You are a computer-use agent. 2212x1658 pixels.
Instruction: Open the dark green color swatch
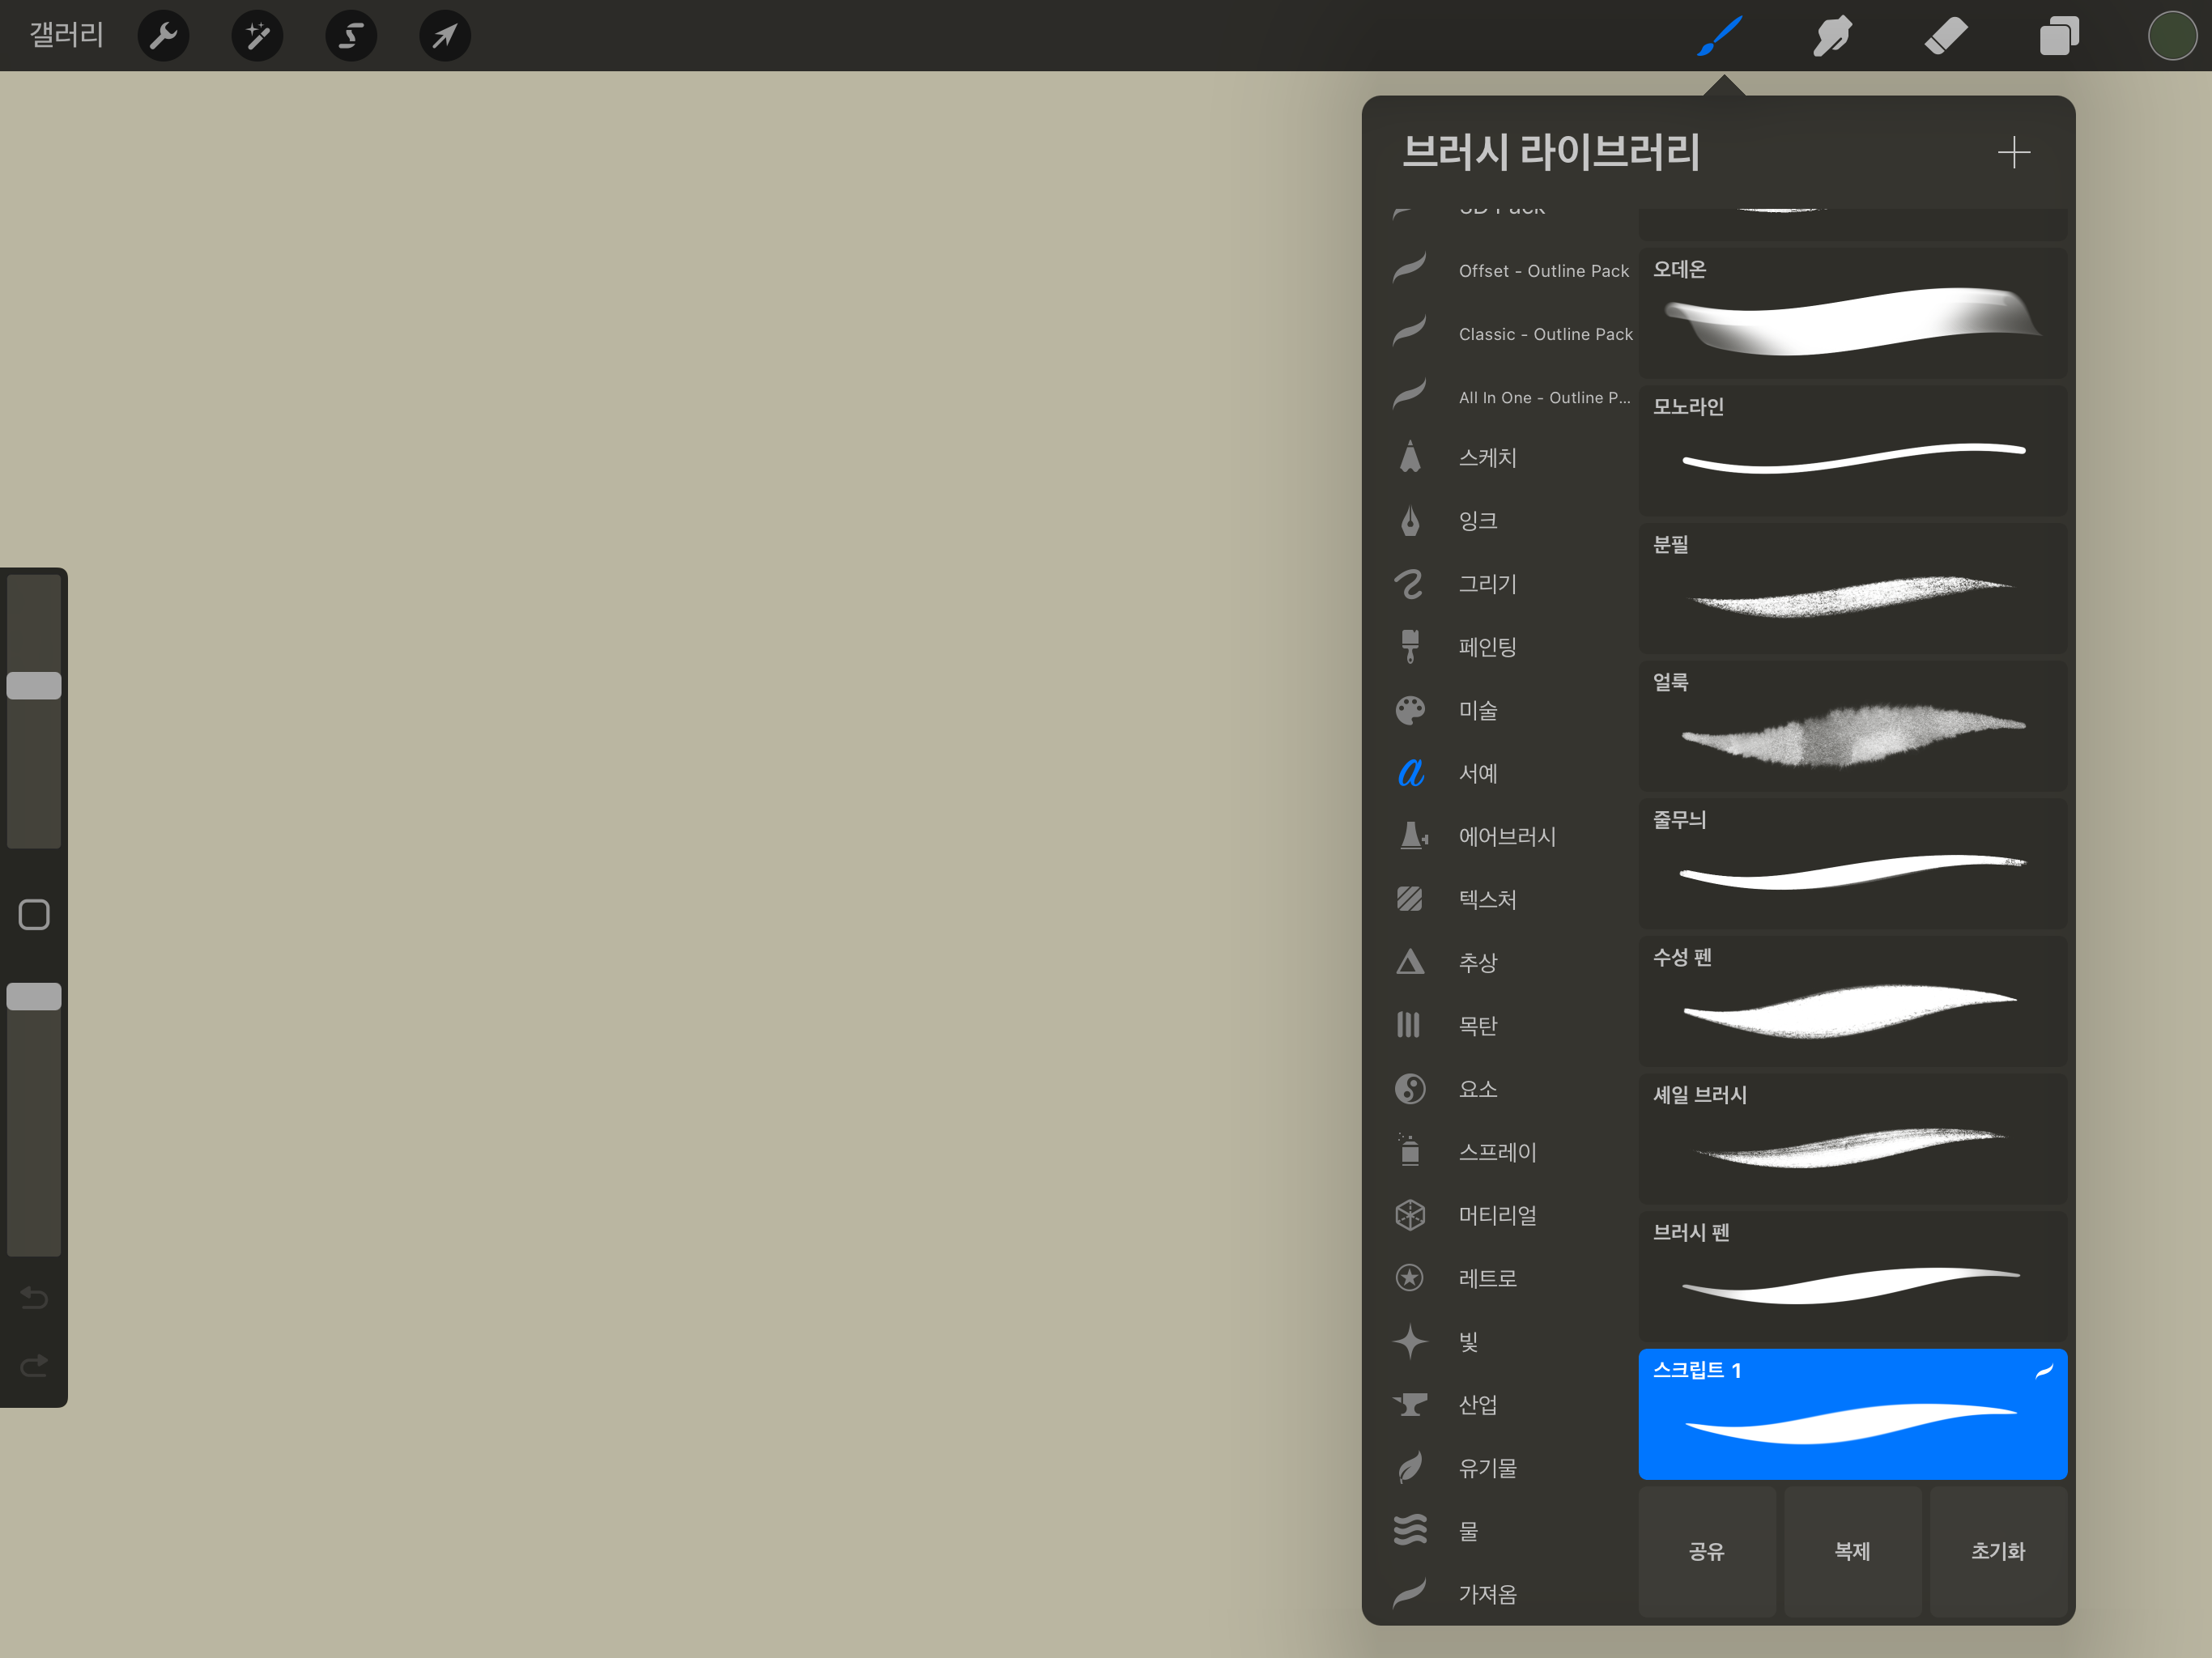pyautogui.click(x=2171, y=36)
